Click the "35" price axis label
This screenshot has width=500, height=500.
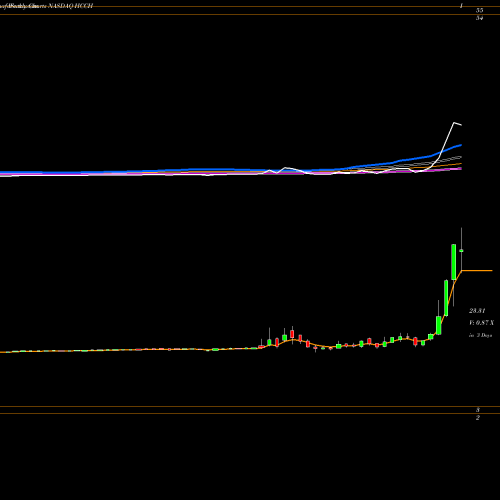(x=479, y=10)
